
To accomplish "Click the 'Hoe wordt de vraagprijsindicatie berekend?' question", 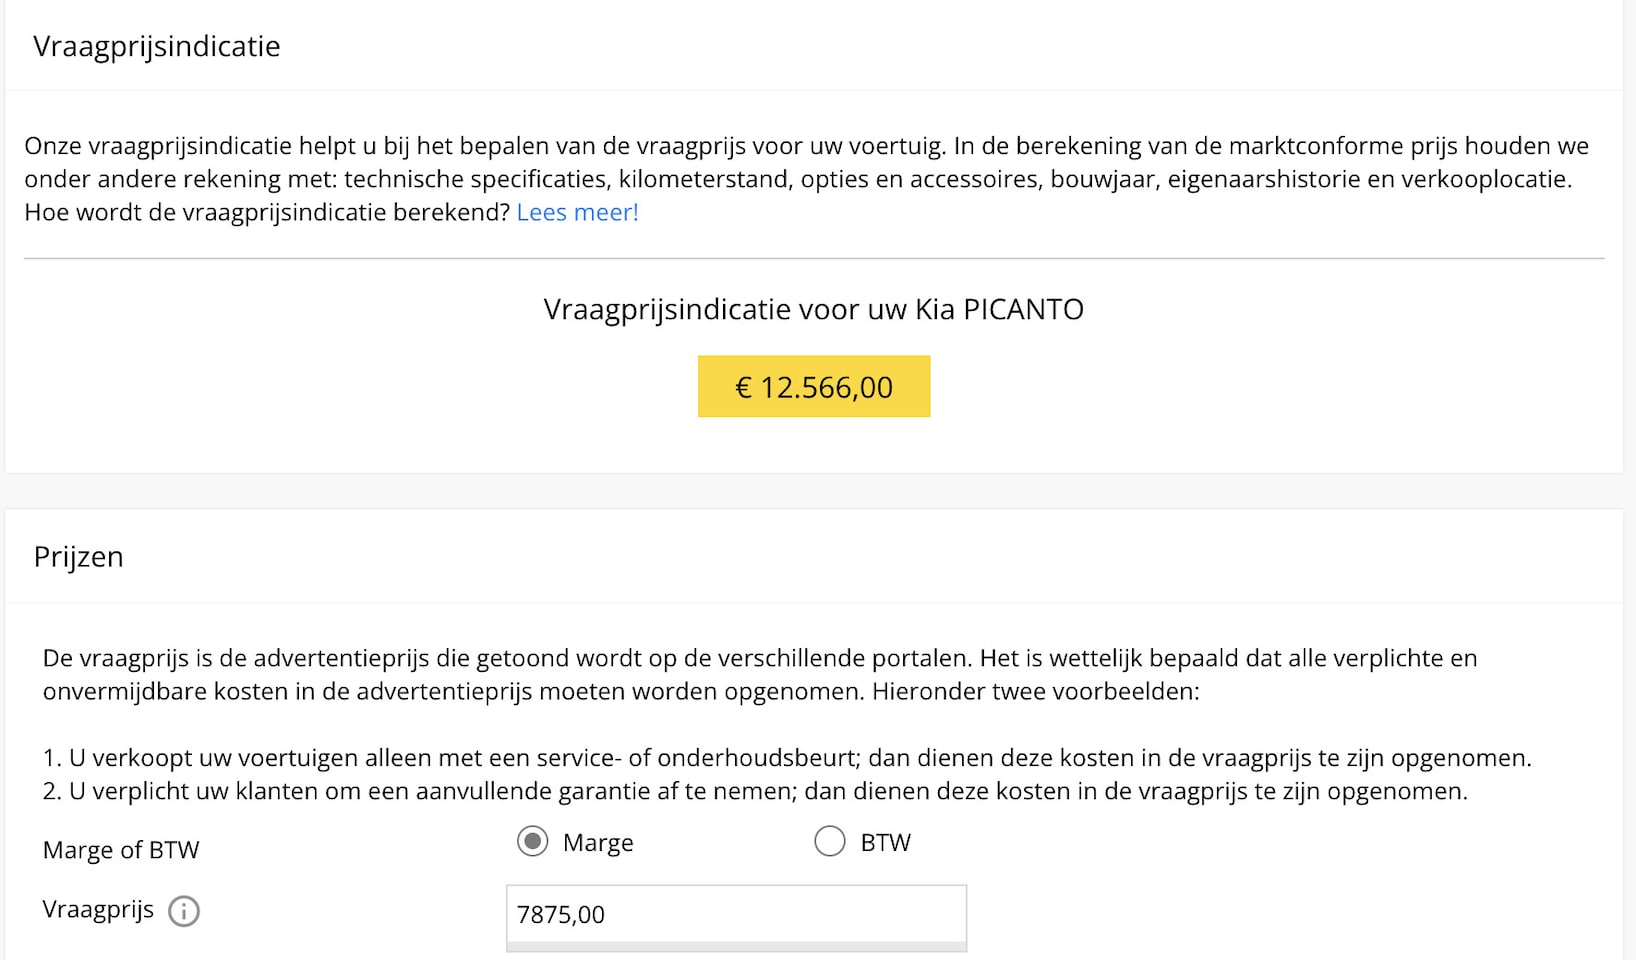I will (267, 212).
